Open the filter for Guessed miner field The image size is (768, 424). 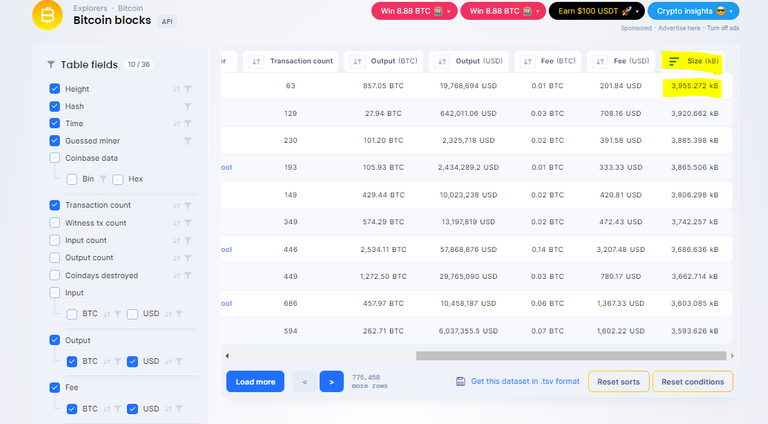[x=188, y=141]
